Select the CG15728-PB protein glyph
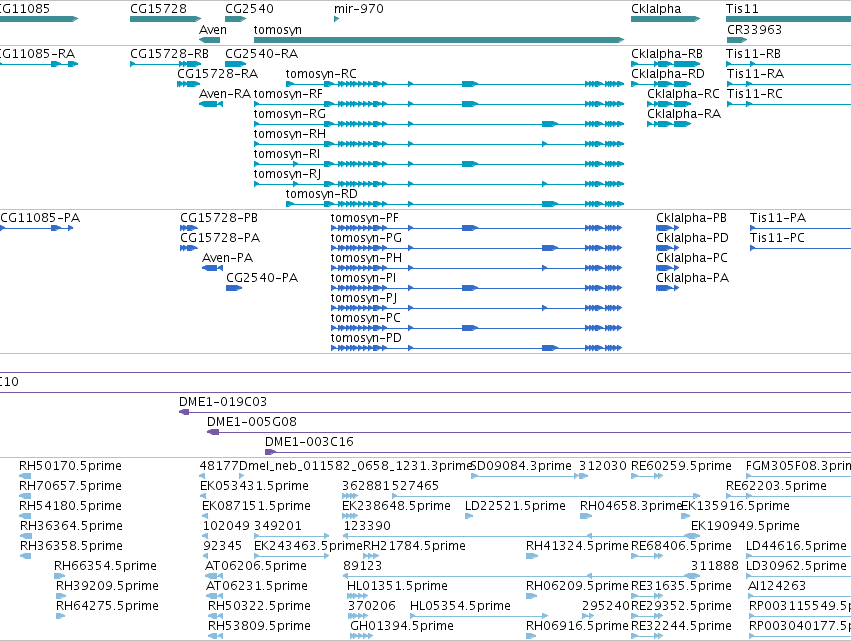 (x=189, y=228)
